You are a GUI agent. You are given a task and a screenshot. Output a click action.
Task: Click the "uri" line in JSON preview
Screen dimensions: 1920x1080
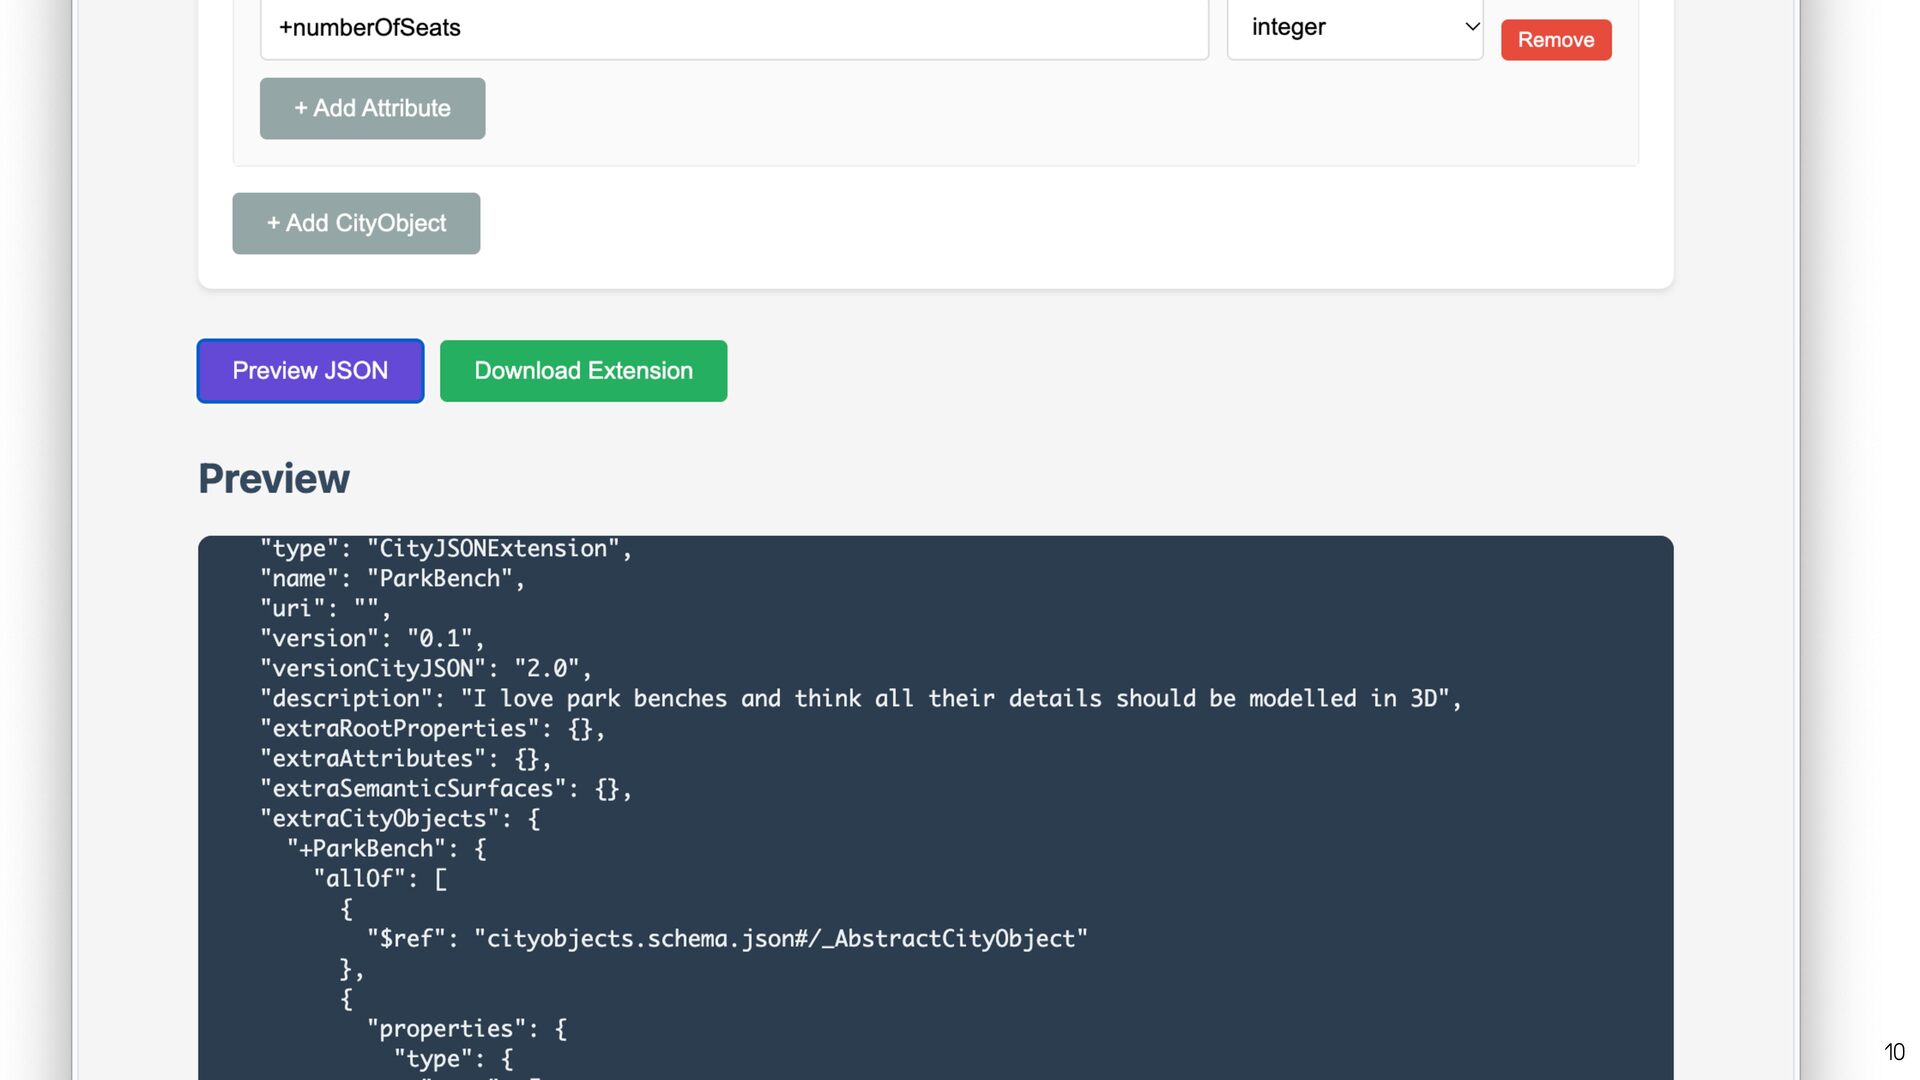[325, 609]
